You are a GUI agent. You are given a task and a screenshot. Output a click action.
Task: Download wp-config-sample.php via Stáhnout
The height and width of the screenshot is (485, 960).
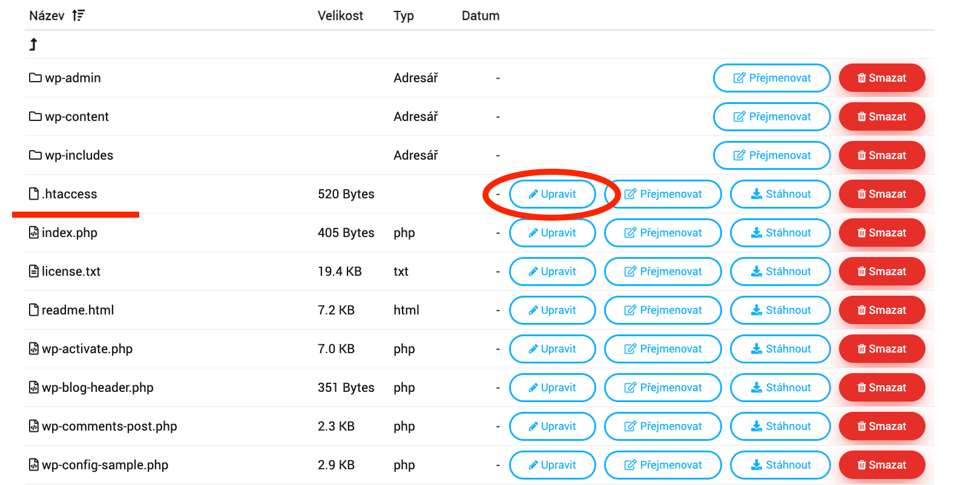point(780,465)
